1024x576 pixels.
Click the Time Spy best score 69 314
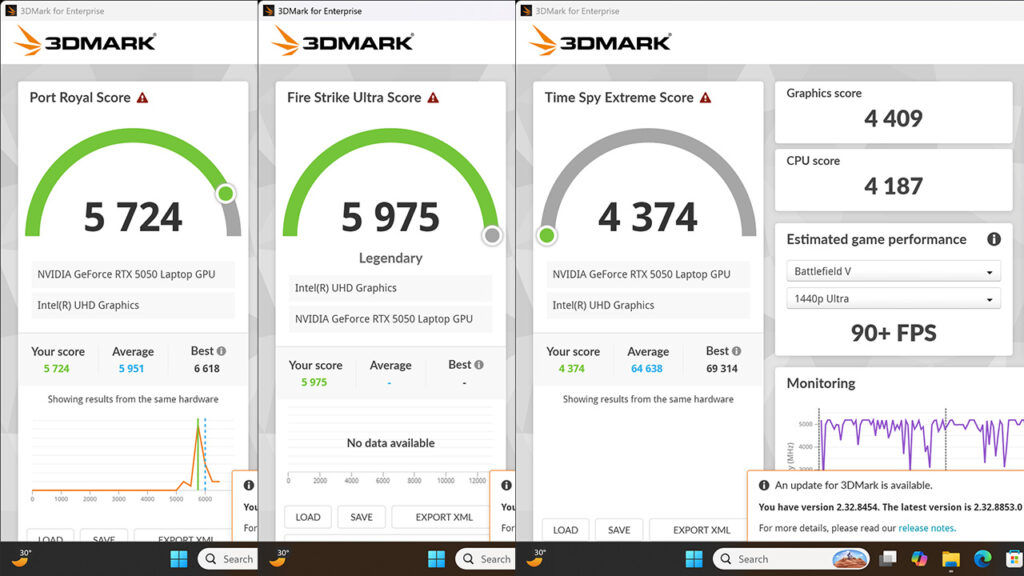pos(722,369)
